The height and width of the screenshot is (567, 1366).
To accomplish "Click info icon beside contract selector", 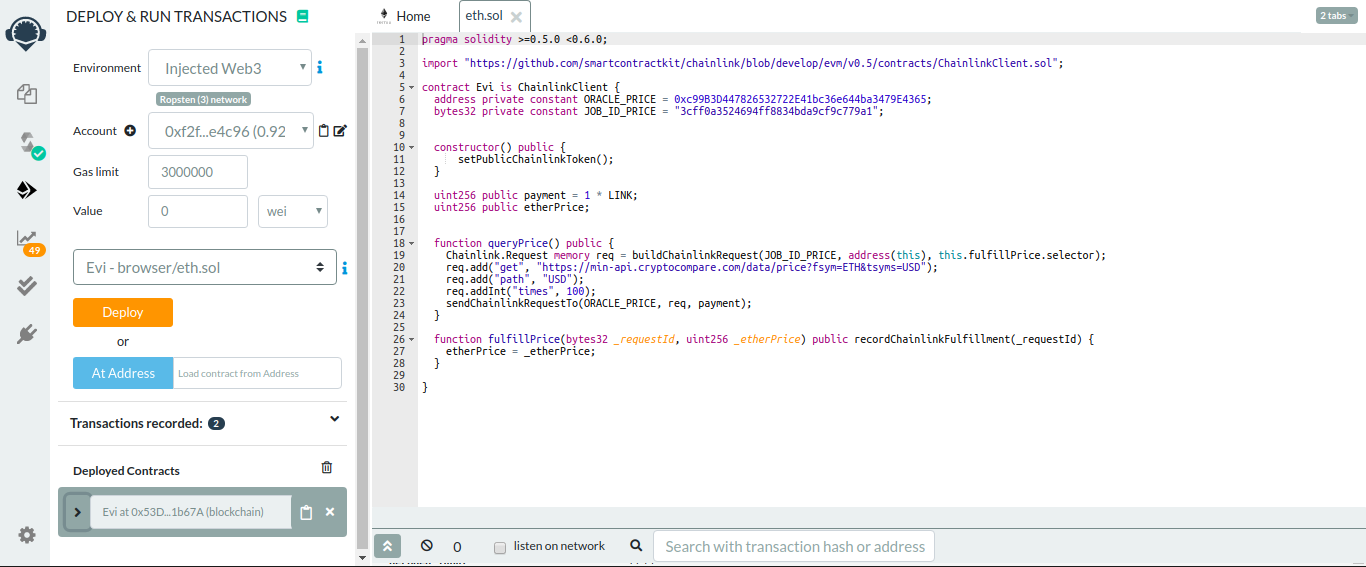I will click(x=345, y=268).
